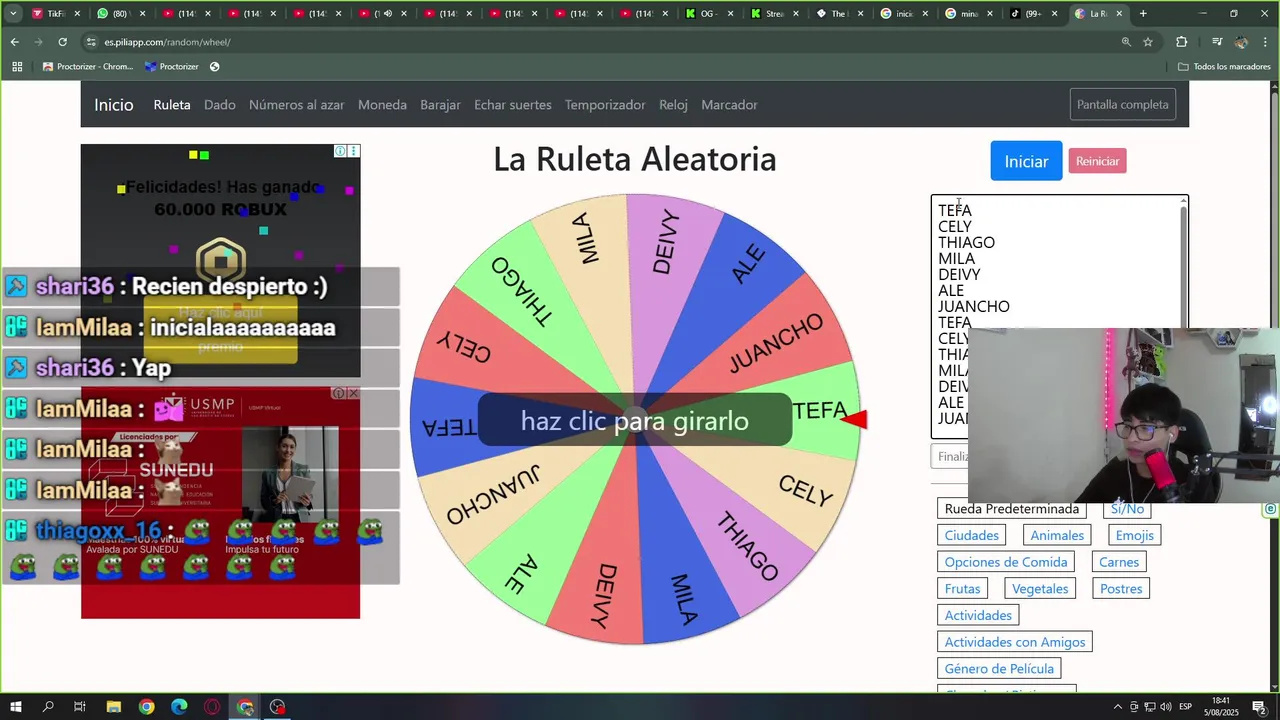The width and height of the screenshot is (1280, 720).
Task: Show hidden system tray icons
Action: 1118,707
